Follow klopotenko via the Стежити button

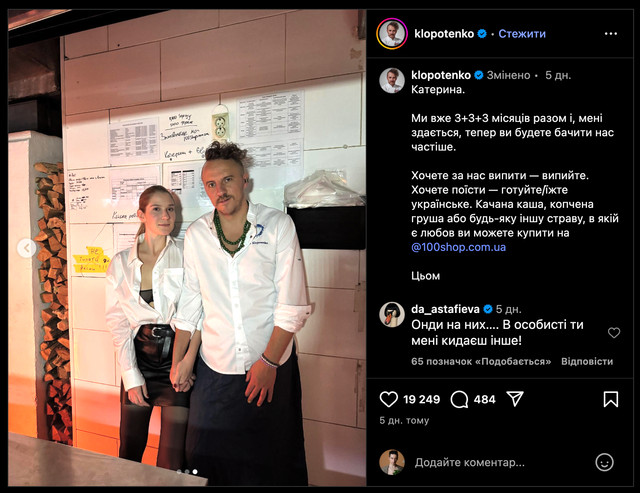tap(522, 33)
